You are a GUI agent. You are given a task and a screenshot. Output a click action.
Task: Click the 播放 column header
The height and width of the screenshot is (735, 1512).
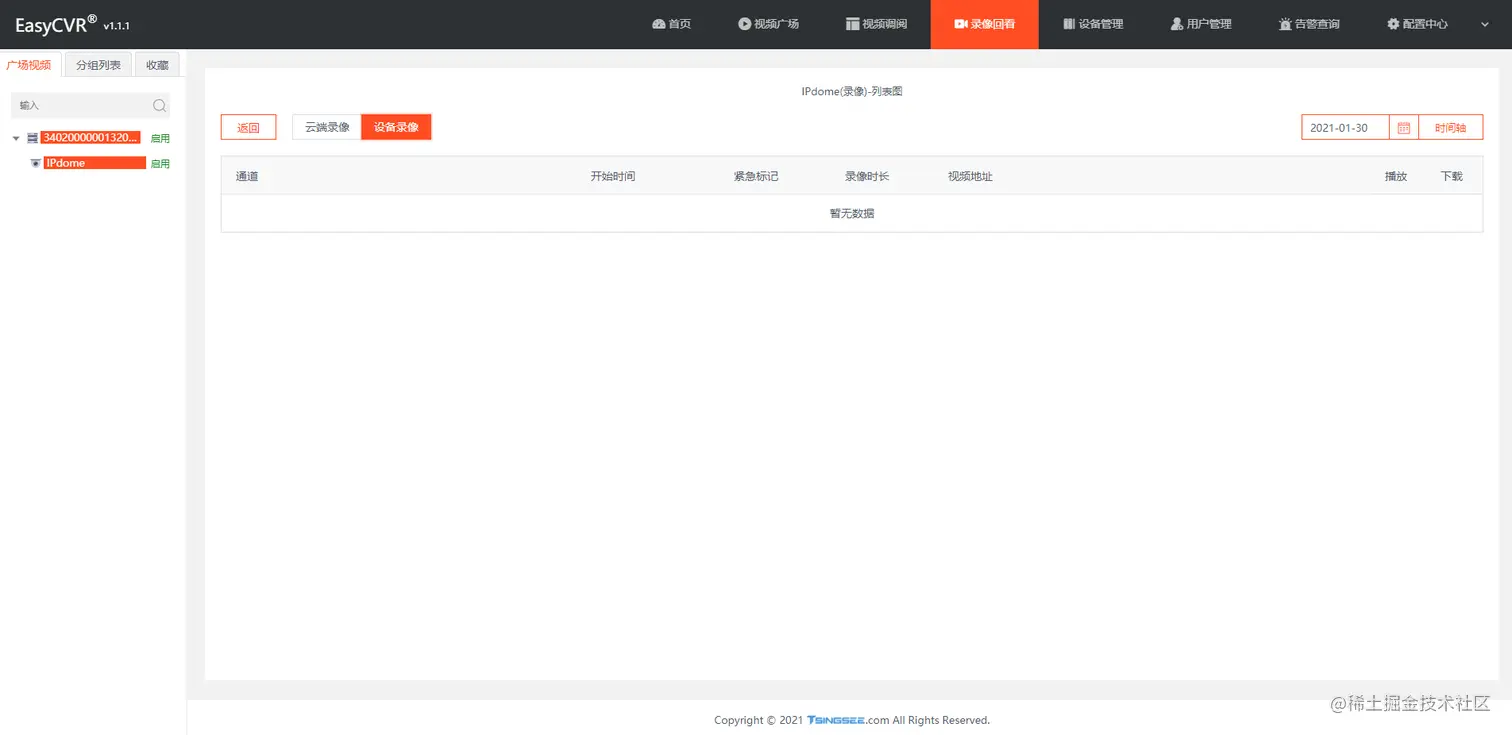pyautogui.click(x=1395, y=176)
